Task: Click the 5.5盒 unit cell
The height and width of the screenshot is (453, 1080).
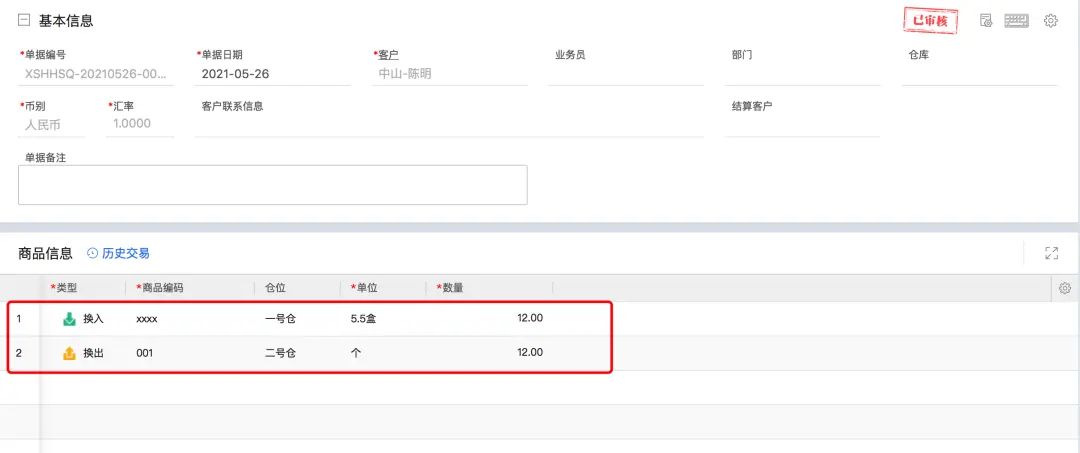Action: pos(364,319)
